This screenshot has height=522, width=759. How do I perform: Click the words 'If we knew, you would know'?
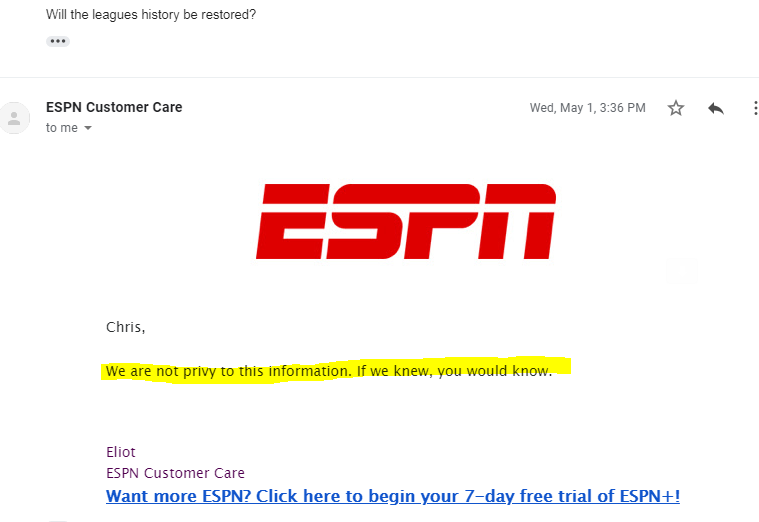click(x=453, y=371)
